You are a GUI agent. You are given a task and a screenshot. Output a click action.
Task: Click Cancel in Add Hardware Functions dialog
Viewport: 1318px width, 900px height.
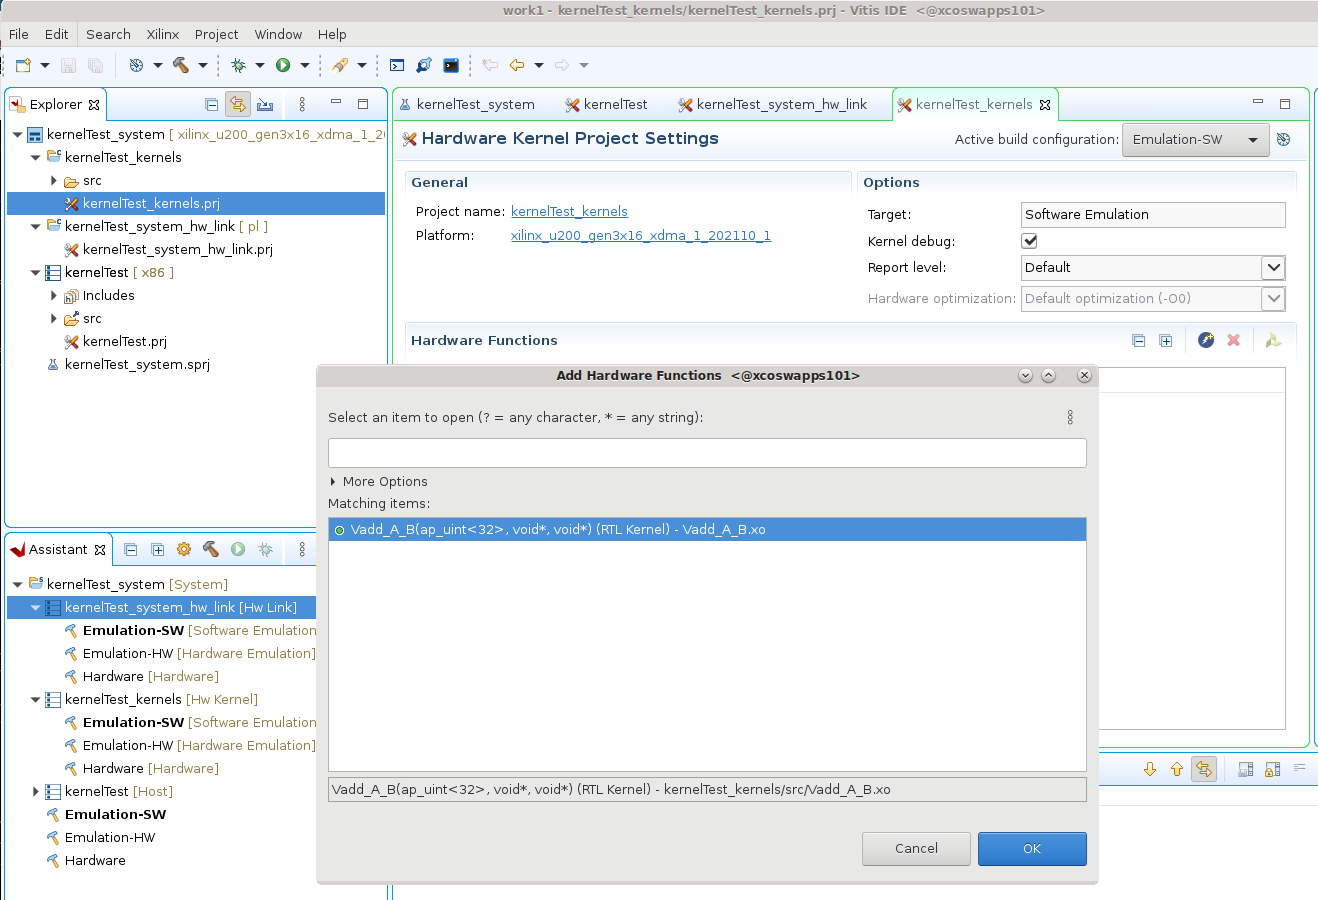point(916,848)
